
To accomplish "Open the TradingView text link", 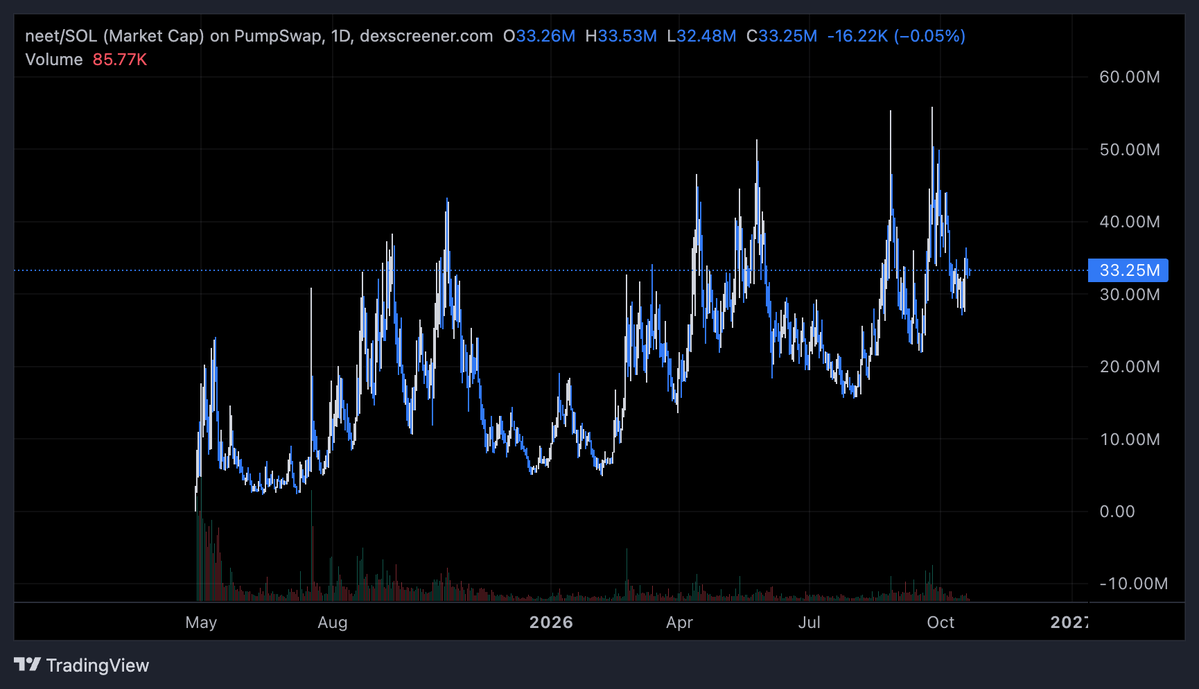I will click(97, 665).
